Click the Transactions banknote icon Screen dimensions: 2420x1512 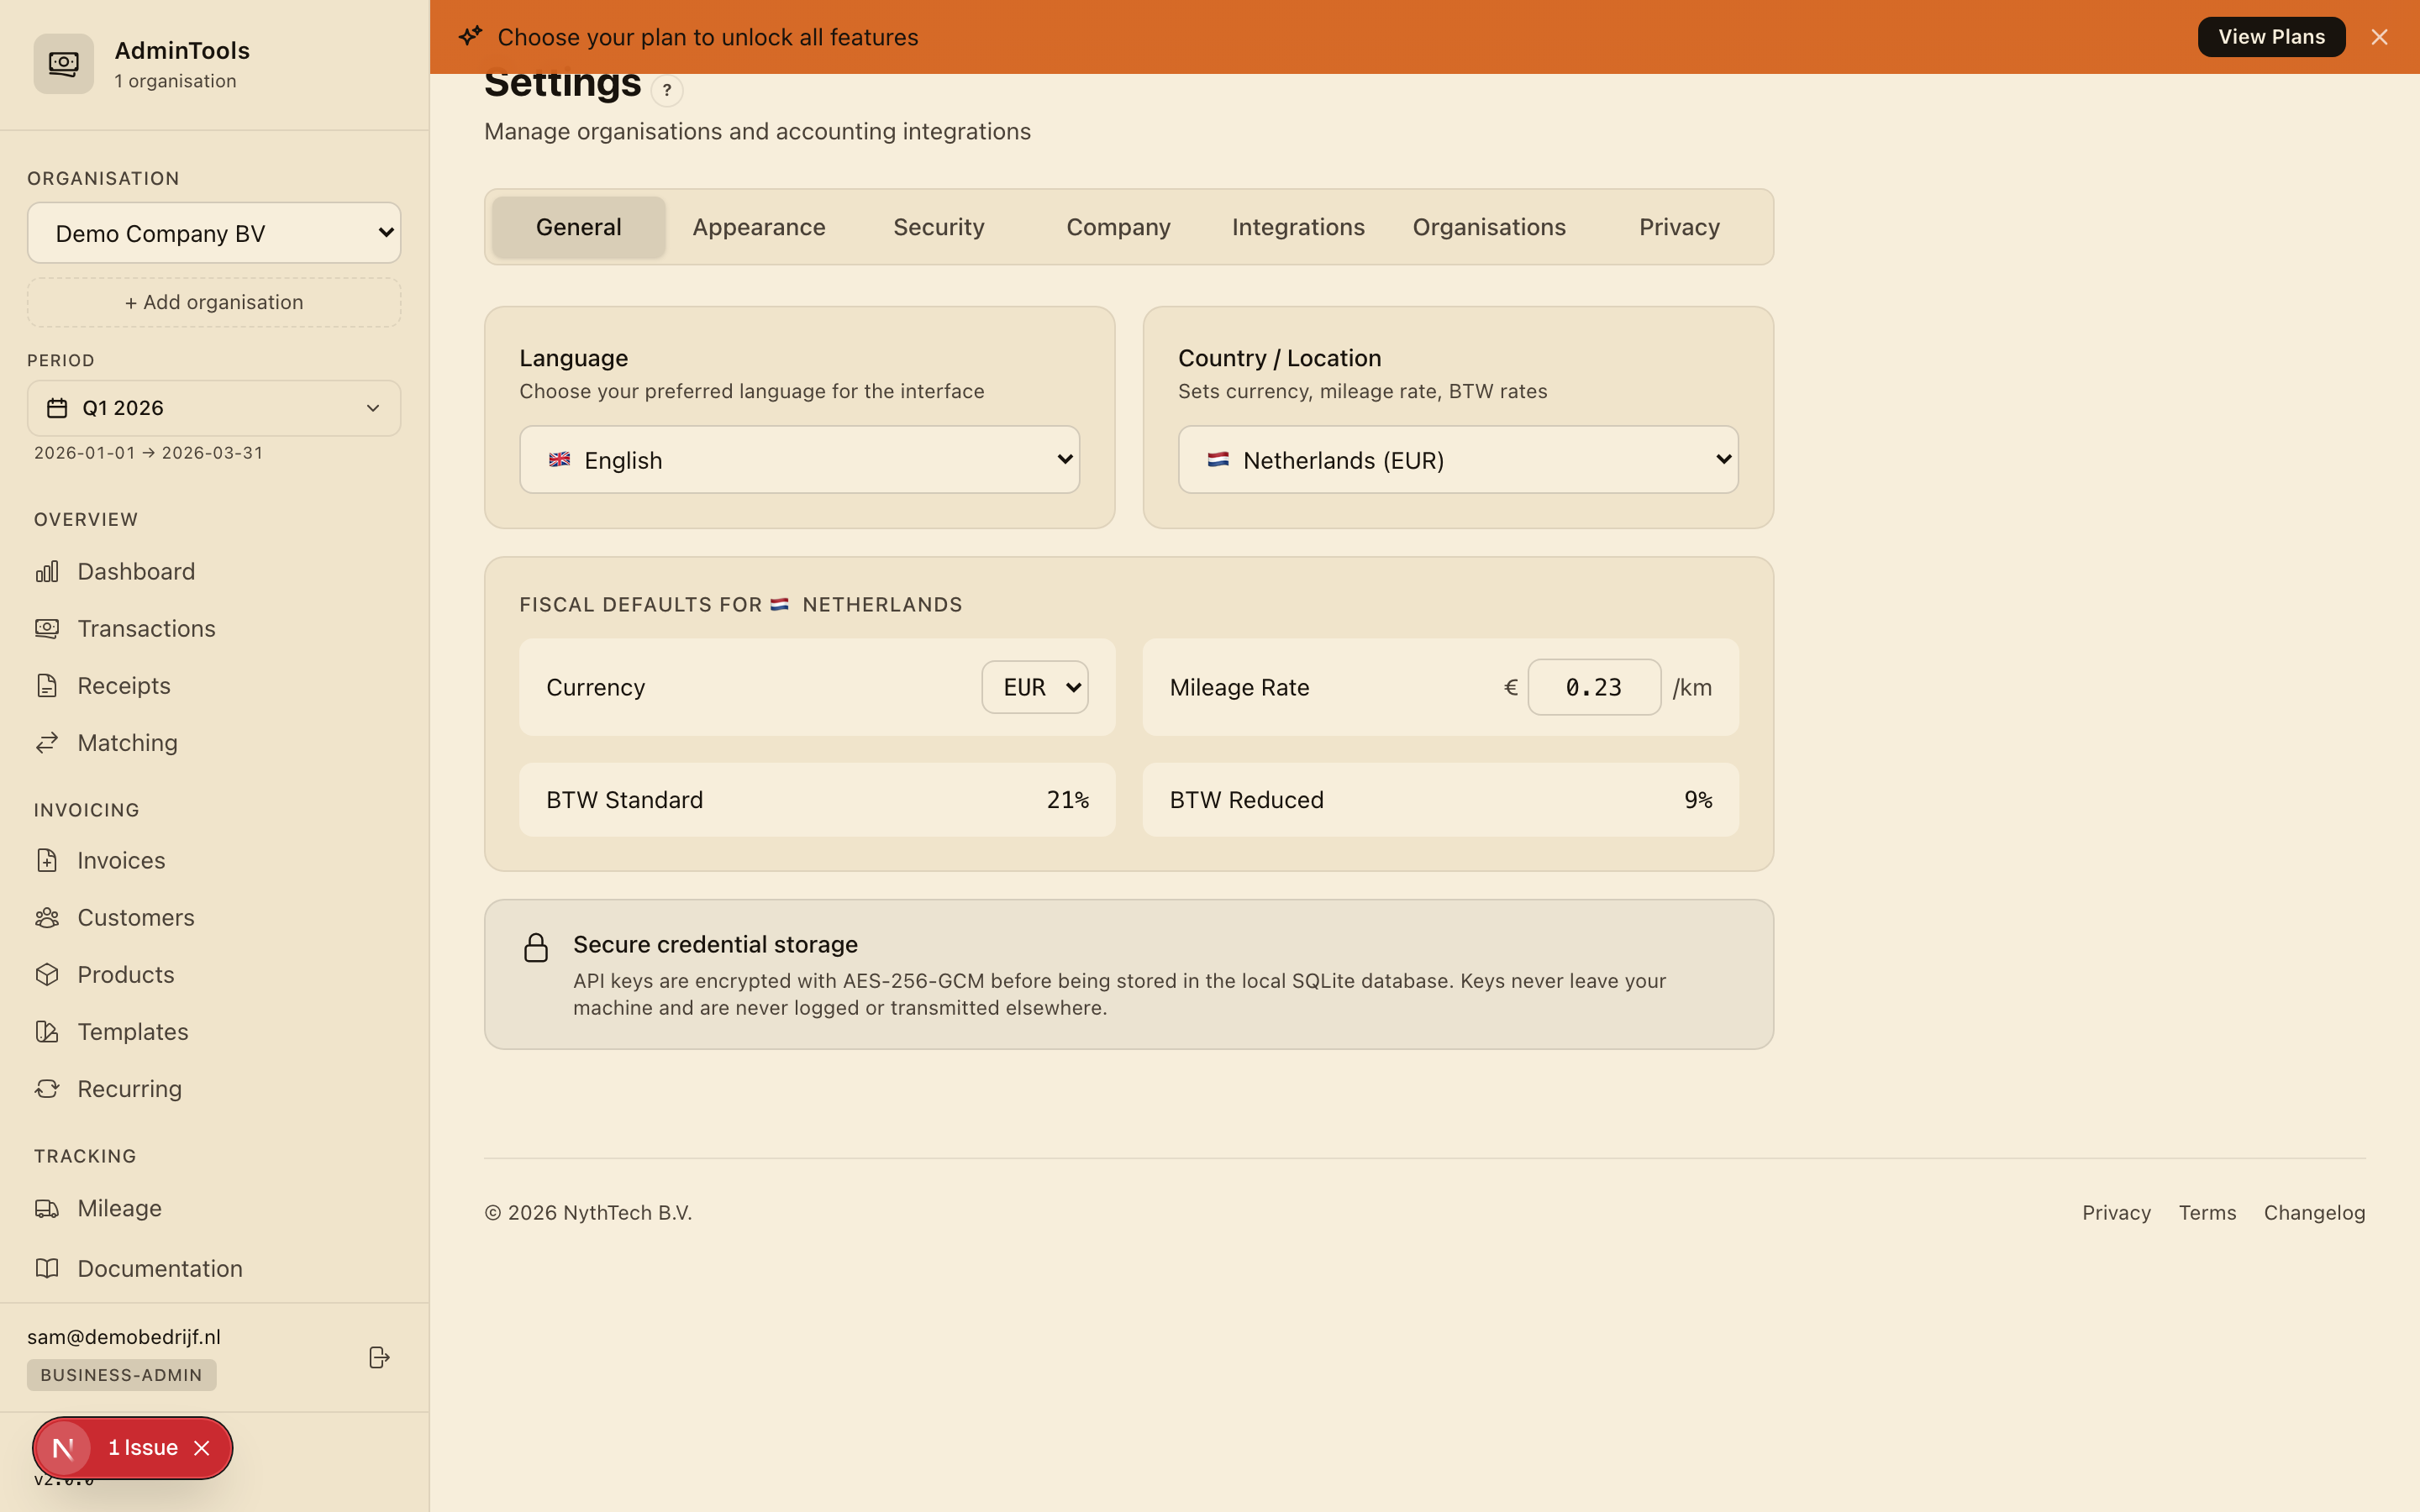(47, 628)
